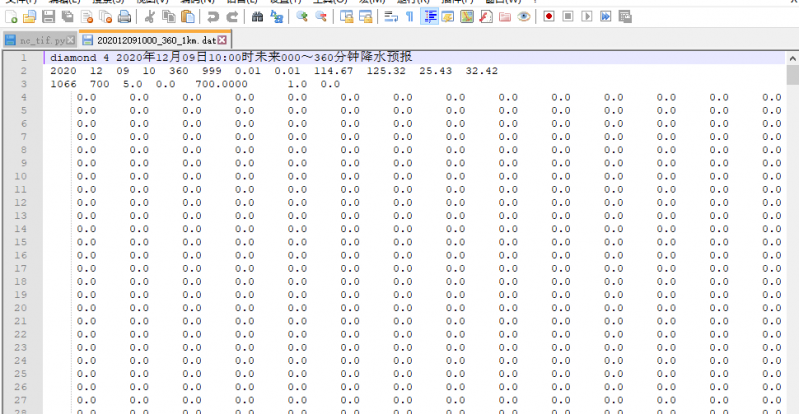Undo the last edit
799x414 pixels.
(x=213, y=17)
